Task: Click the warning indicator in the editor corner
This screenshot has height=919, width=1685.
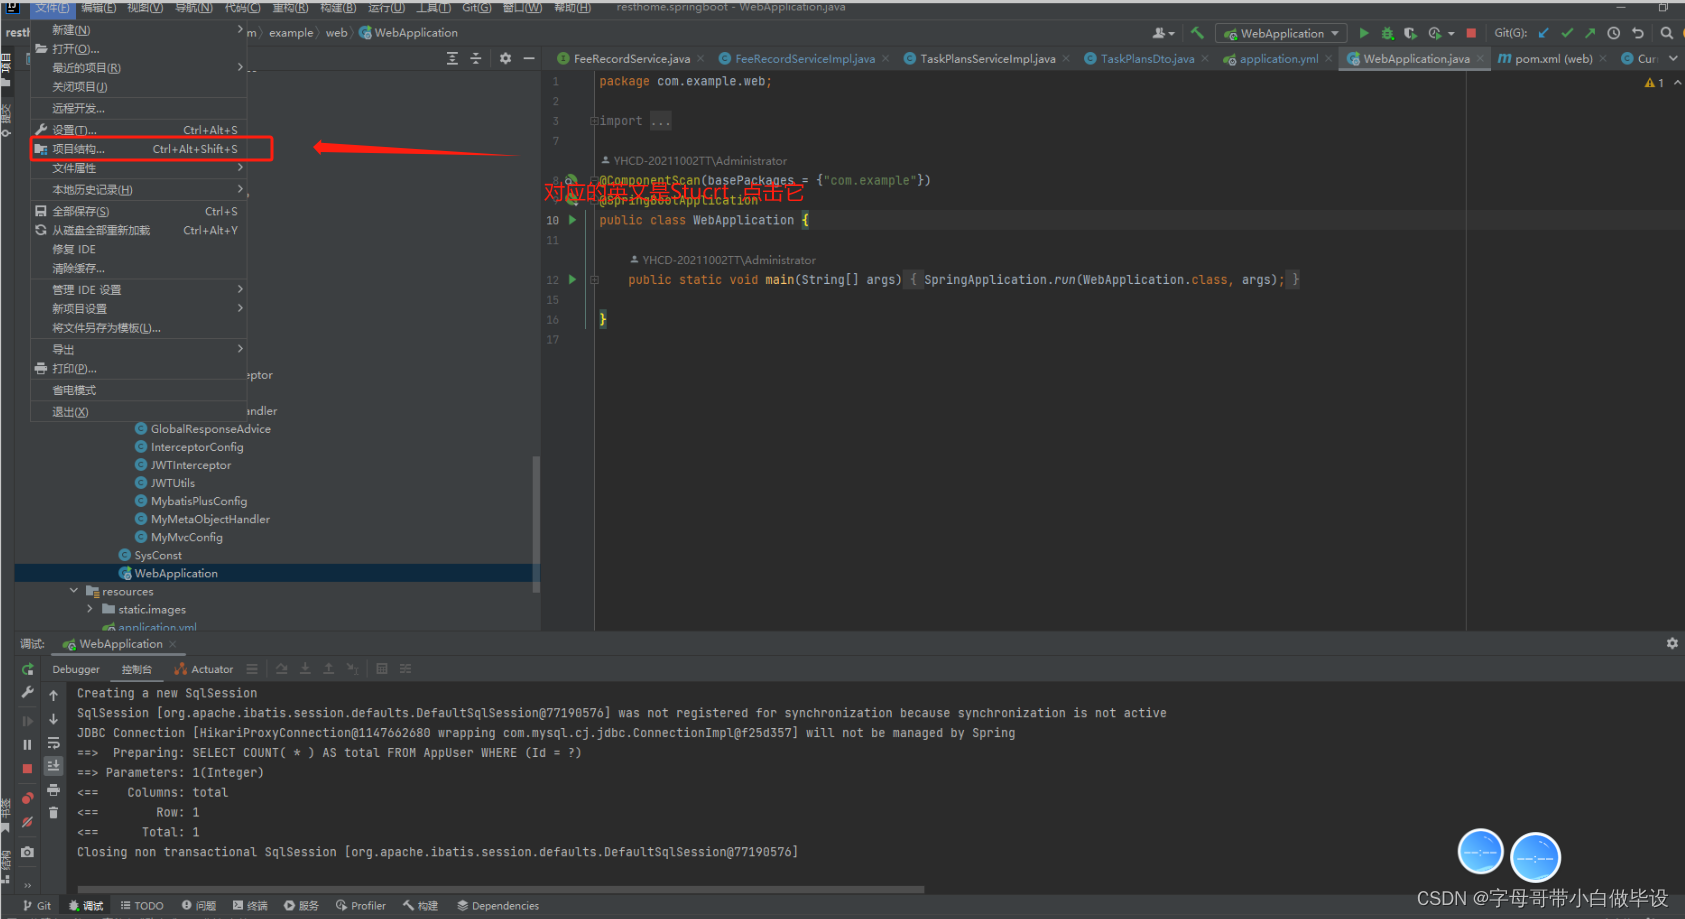Action: coord(1654,83)
